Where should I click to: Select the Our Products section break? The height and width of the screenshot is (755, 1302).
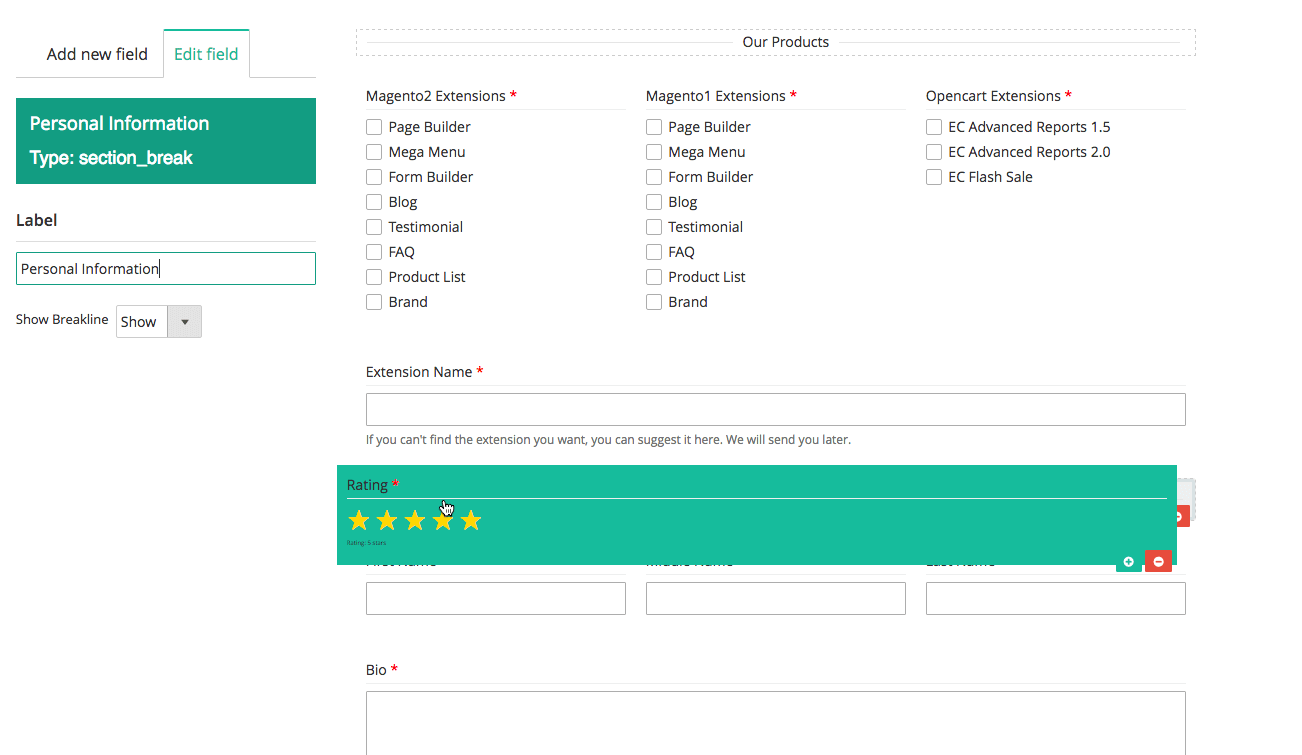(x=776, y=42)
